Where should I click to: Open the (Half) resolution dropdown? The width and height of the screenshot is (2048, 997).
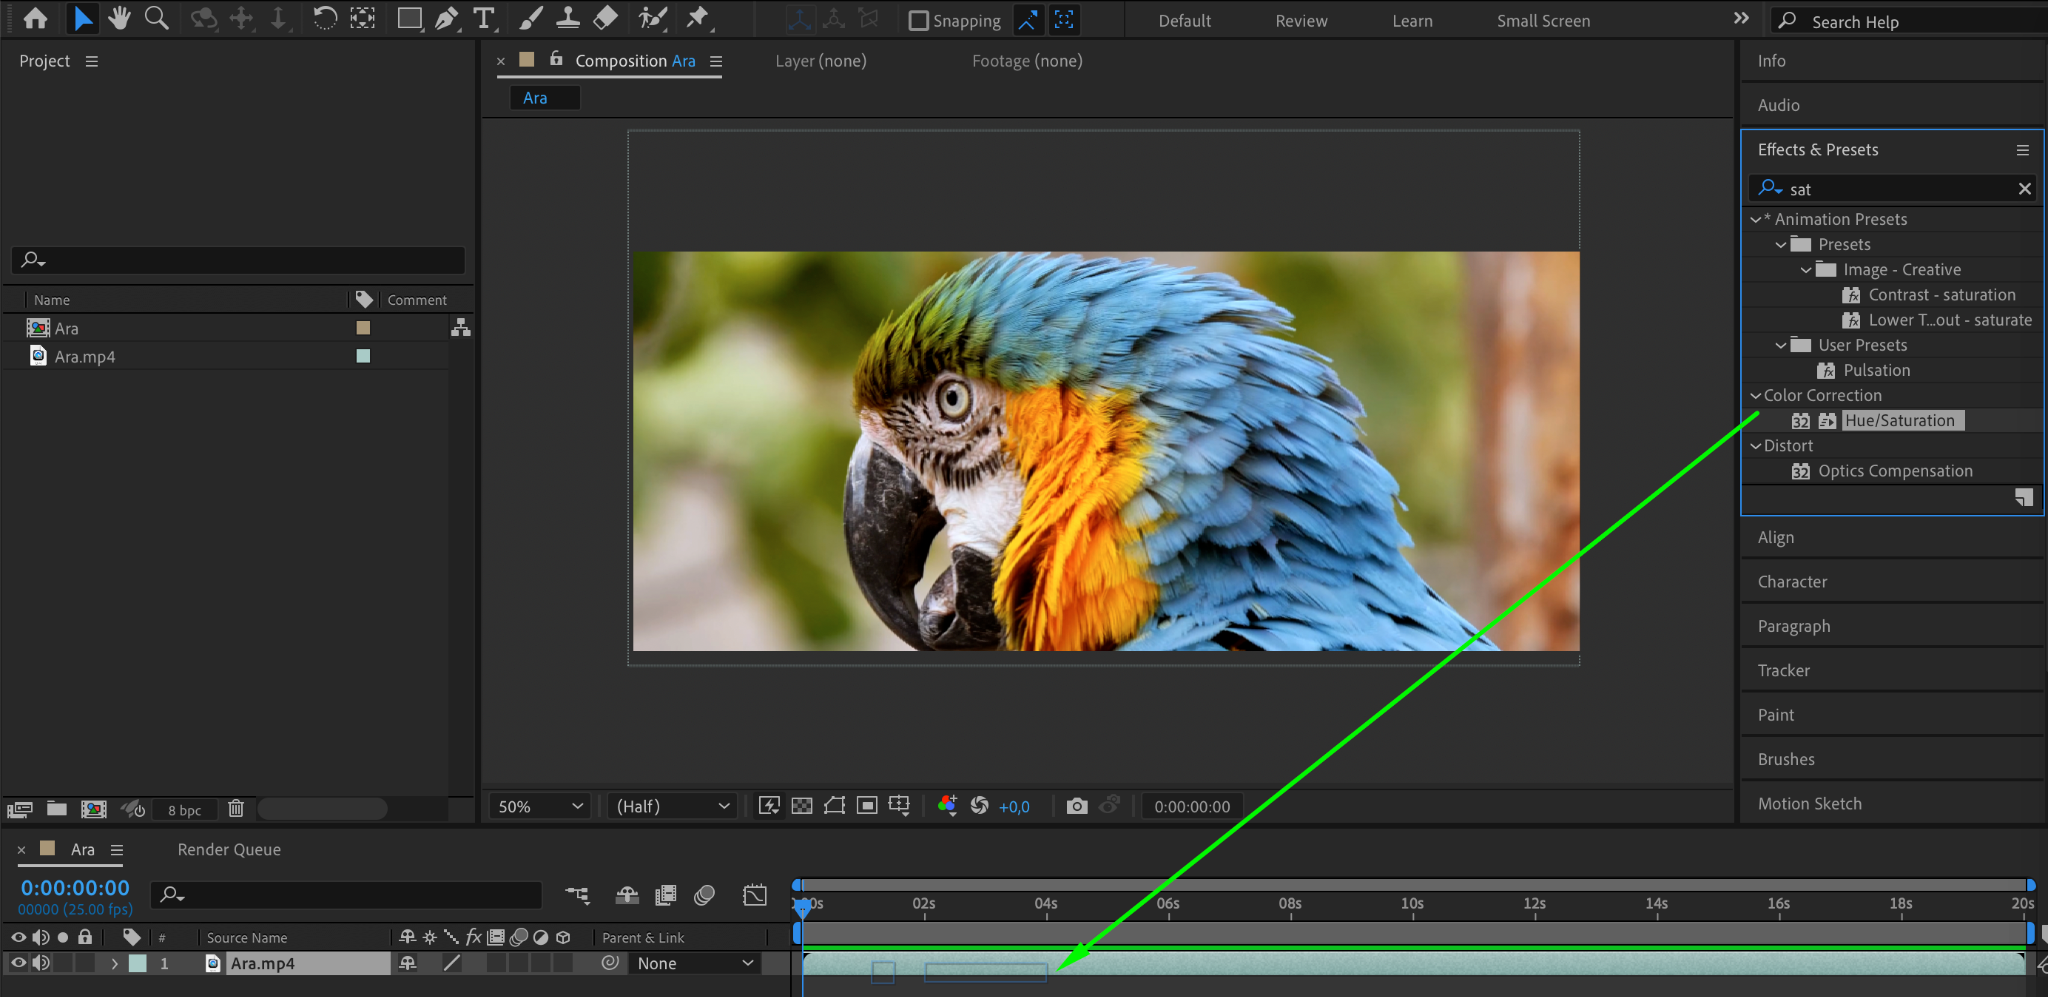[672, 806]
